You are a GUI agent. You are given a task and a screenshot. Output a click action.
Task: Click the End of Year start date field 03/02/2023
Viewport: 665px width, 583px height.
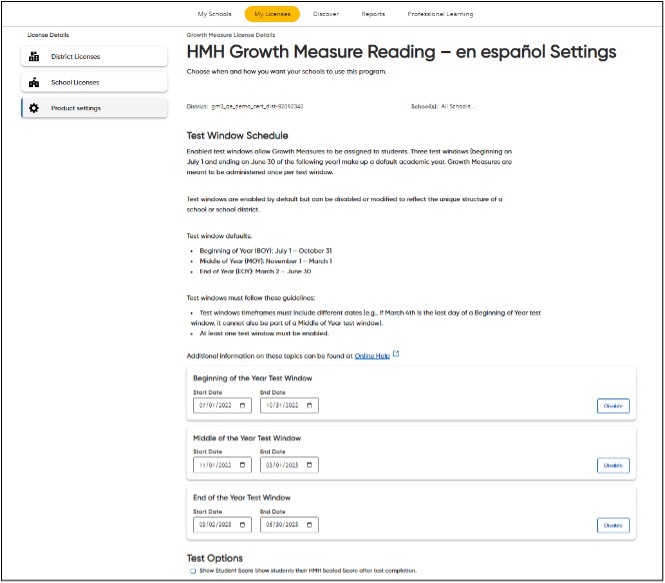(x=222, y=525)
